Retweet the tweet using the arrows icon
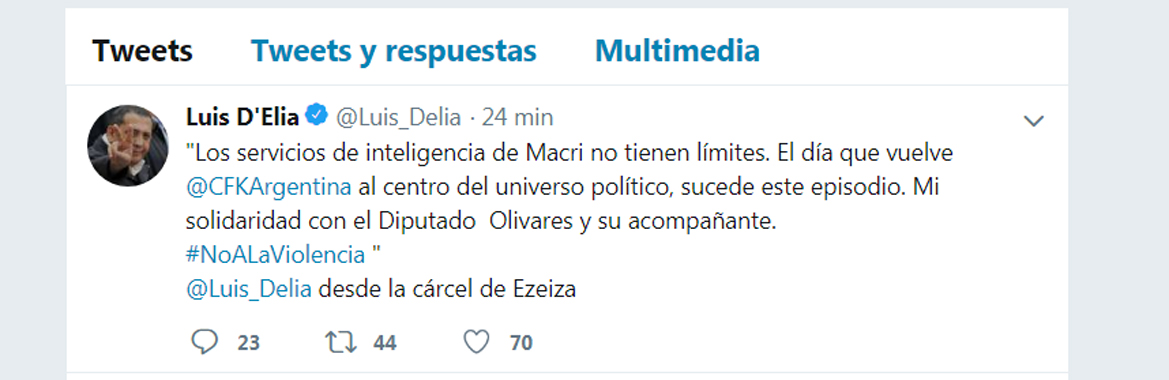This screenshot has width=1169, height=380. pyautogui.click(x=341, y=342)
